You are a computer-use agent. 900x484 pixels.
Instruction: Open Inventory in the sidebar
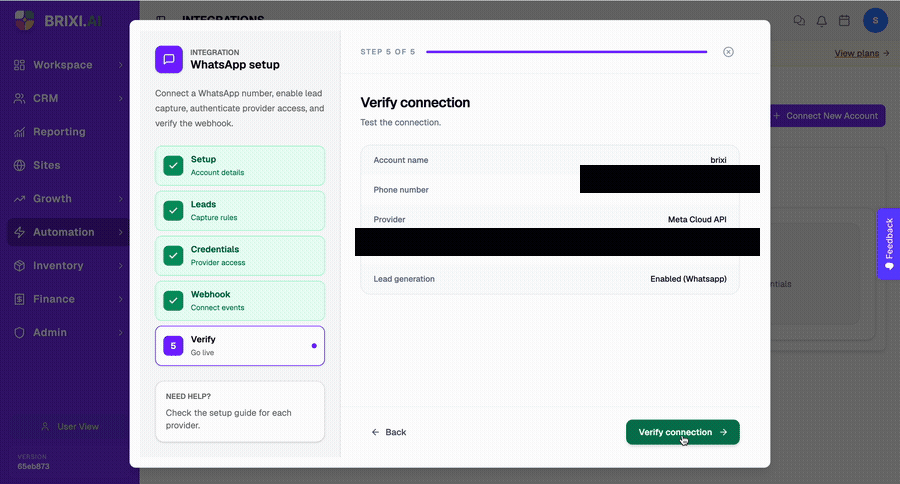[x=68, y=265]
